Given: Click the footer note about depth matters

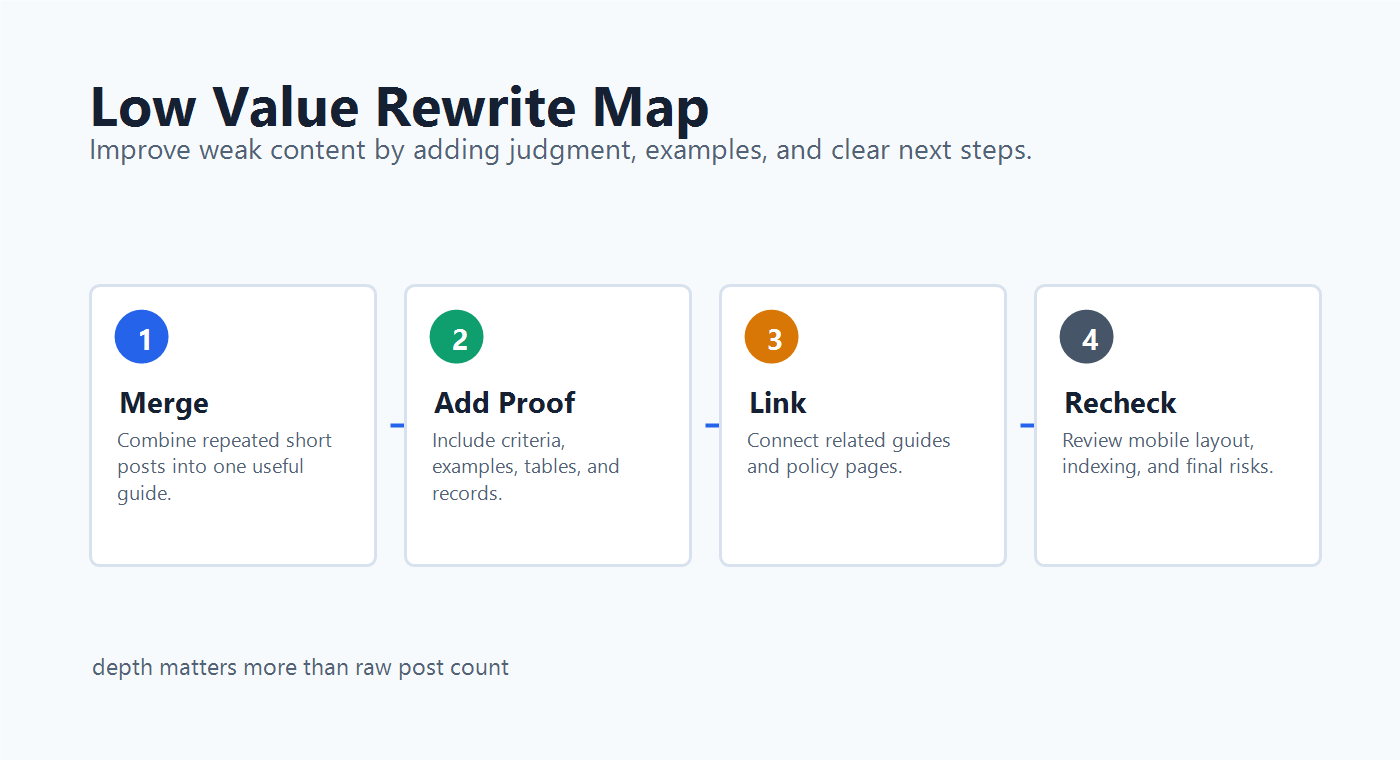Looking at the screenshot, I should [x=300, y=667].
